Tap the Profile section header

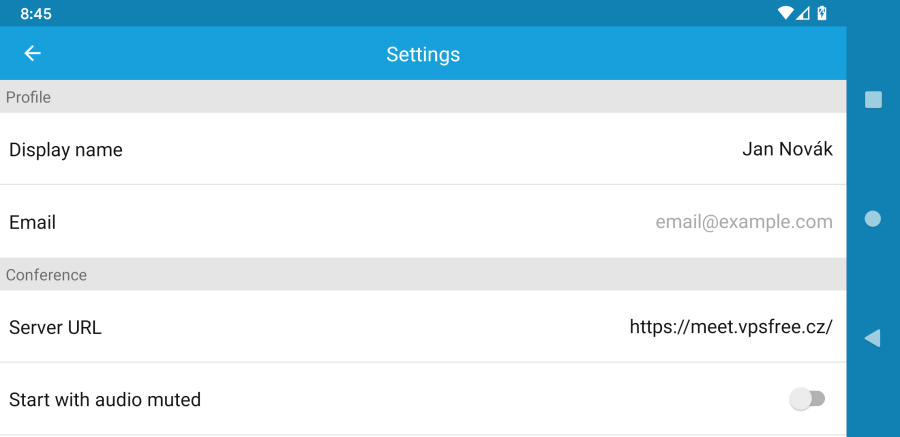tap(423, 96)
